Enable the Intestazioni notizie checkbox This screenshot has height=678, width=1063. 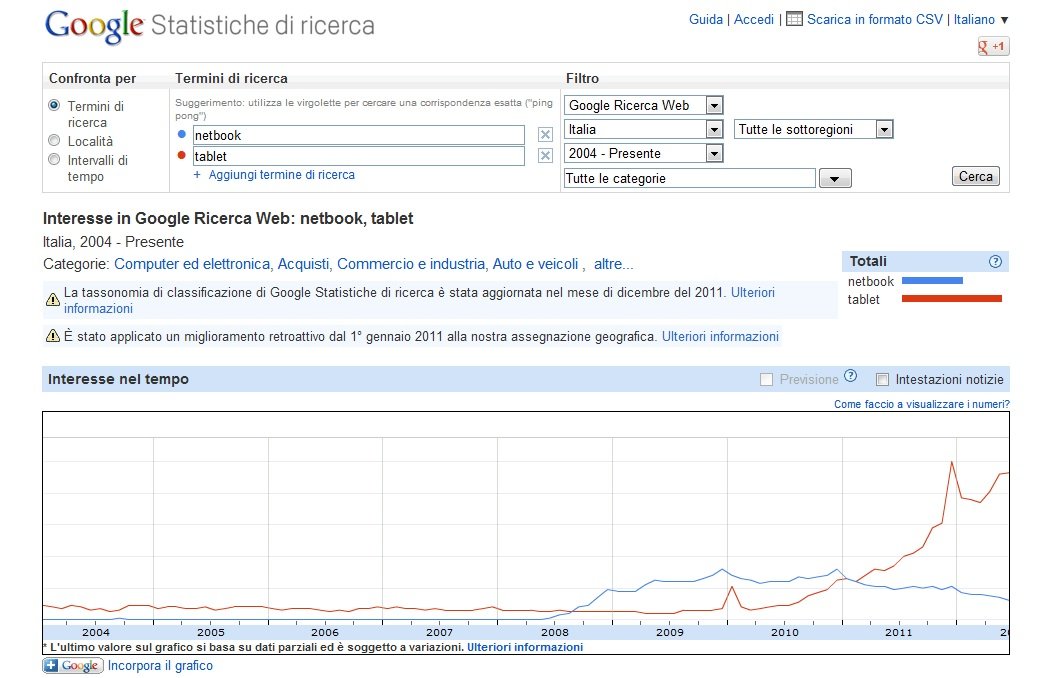pos(883,380)
